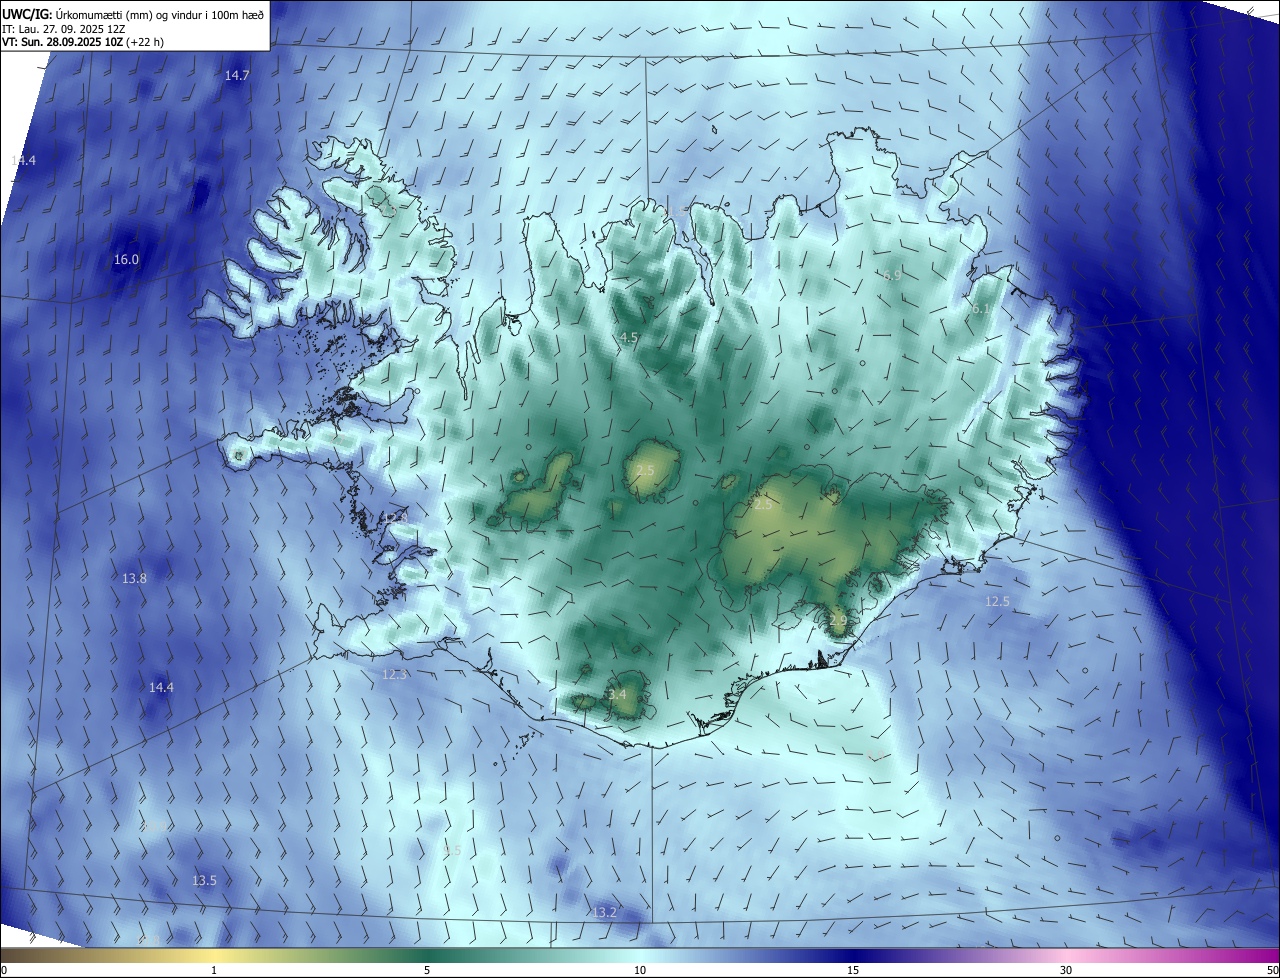Click the 13.2 value label
The height and width of the screenshot is (978, 1280).
(605, 912)
